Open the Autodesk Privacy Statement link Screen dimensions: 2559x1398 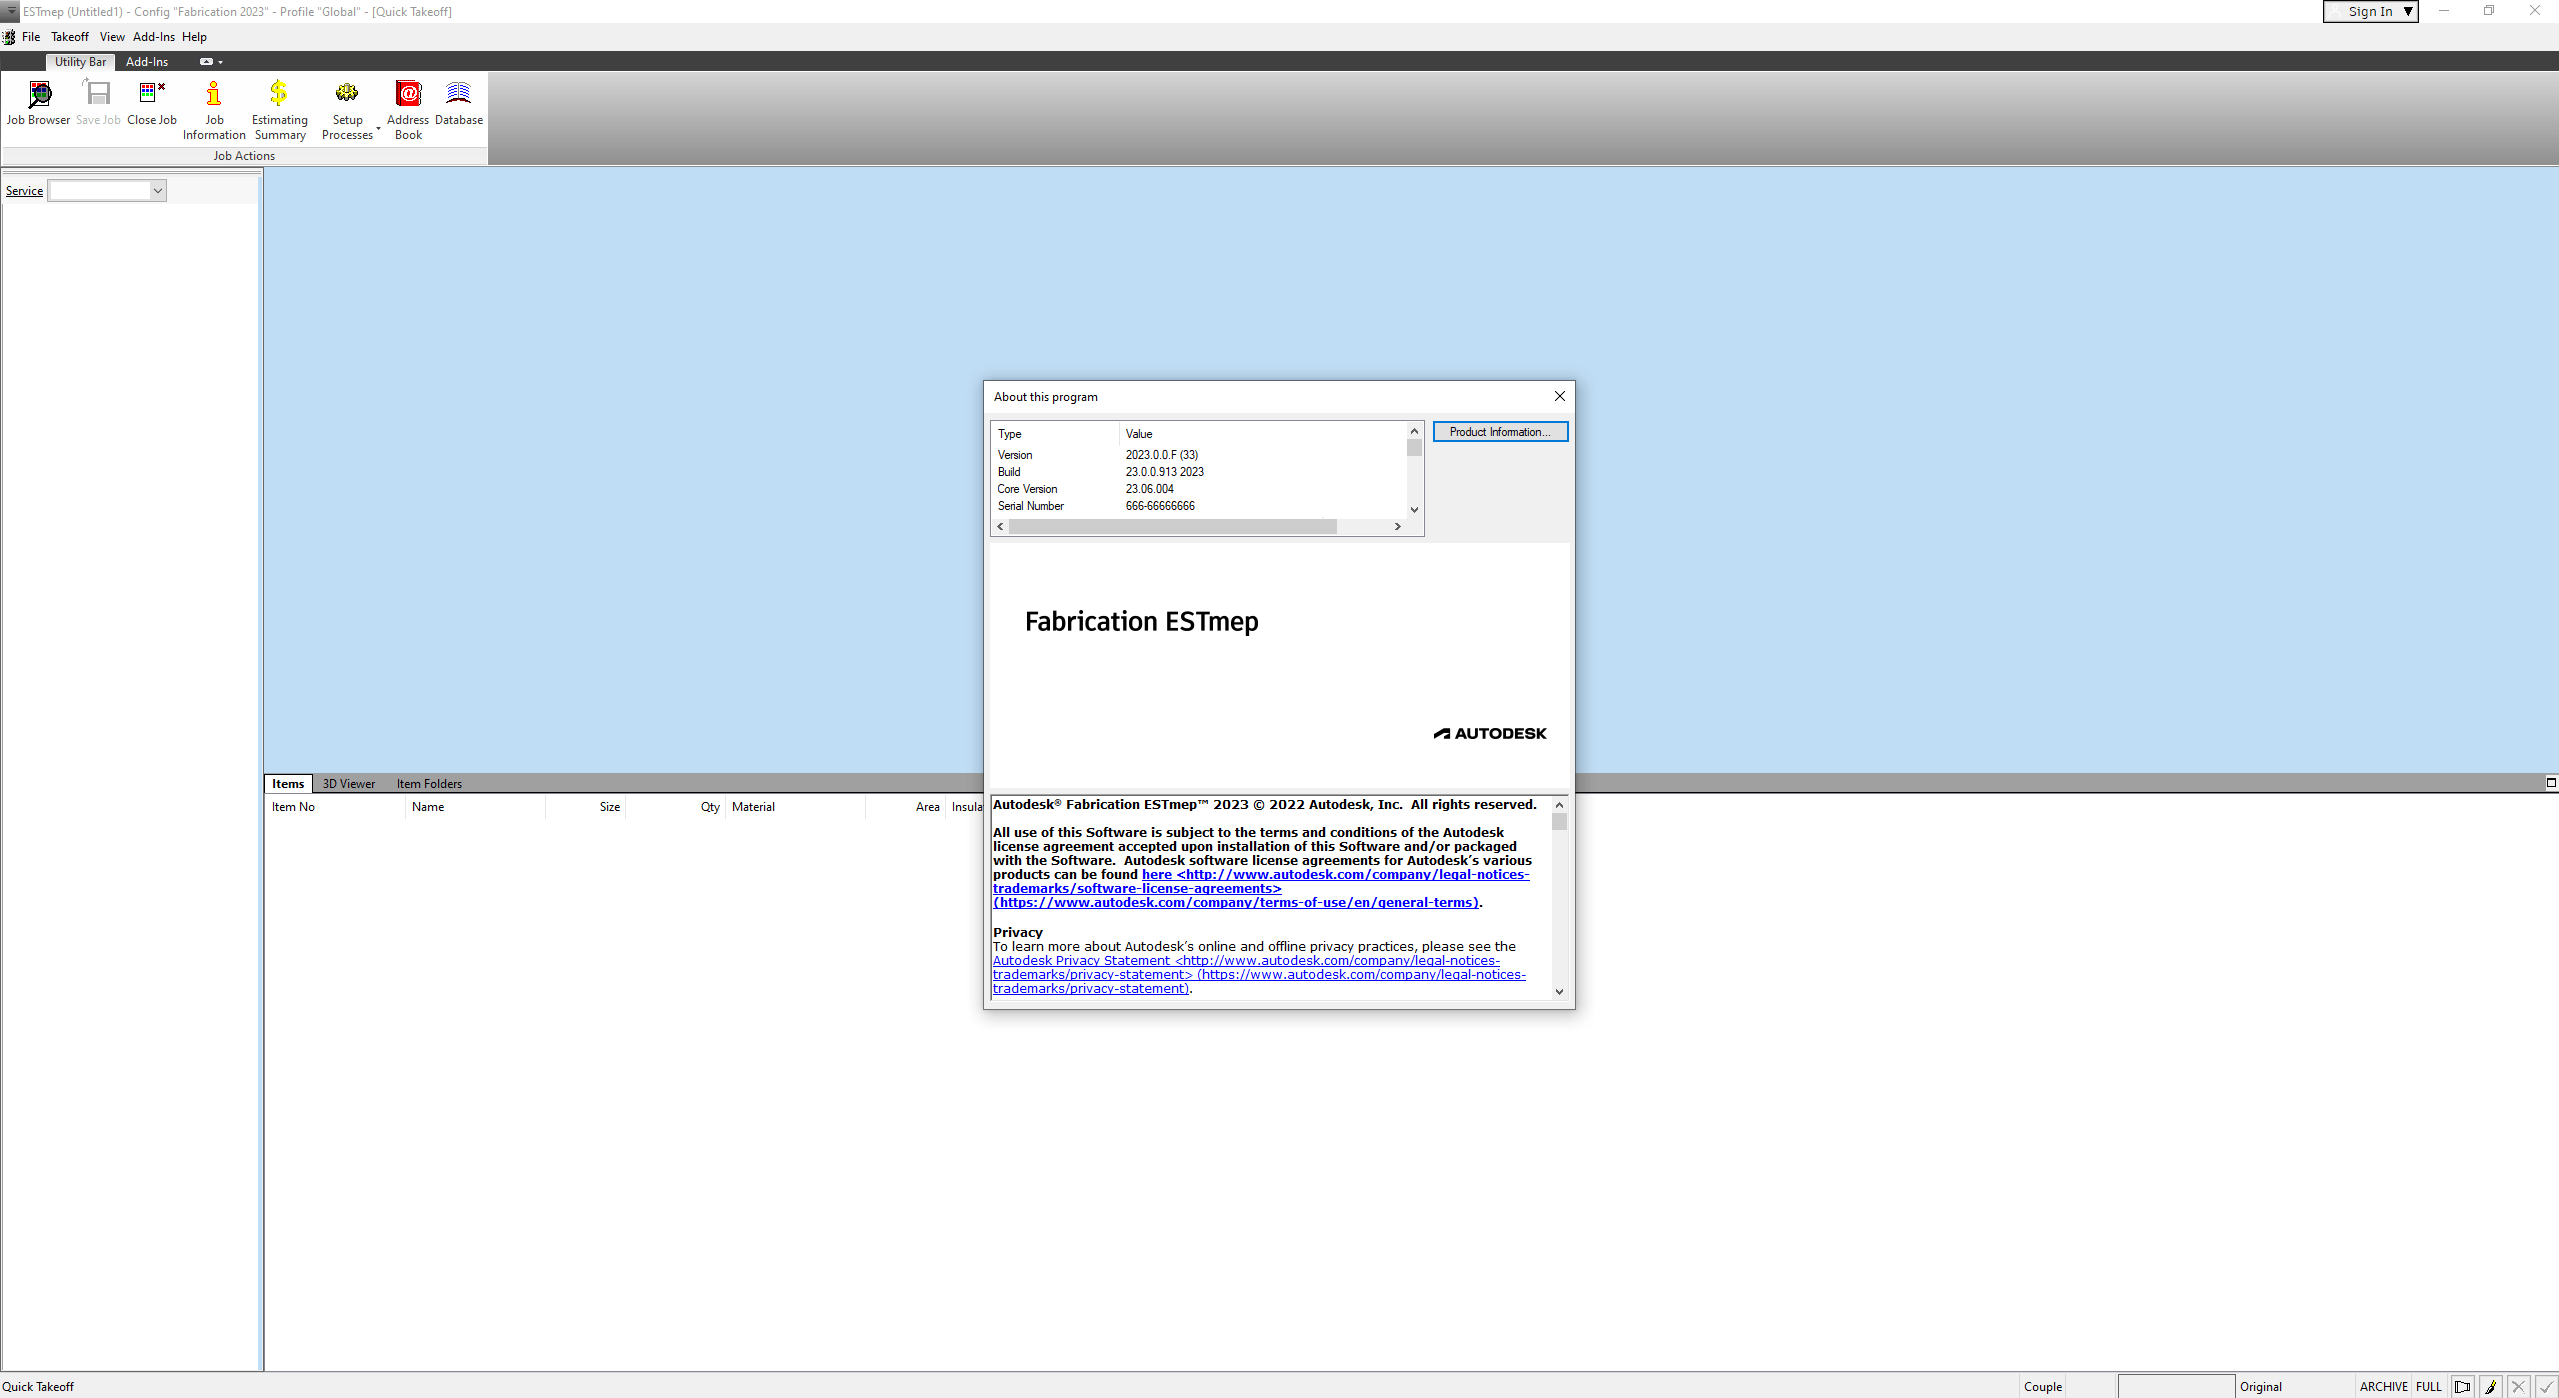point(1079,960)
